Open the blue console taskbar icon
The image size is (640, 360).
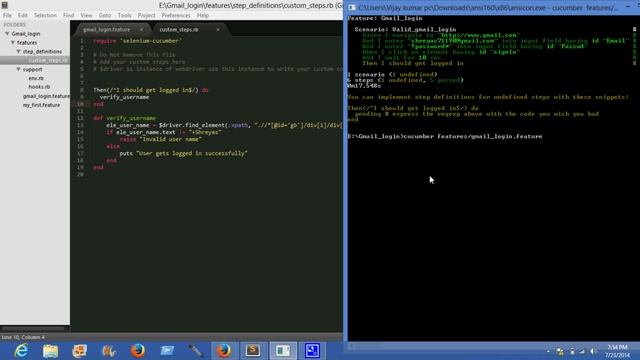coord(312,351)
